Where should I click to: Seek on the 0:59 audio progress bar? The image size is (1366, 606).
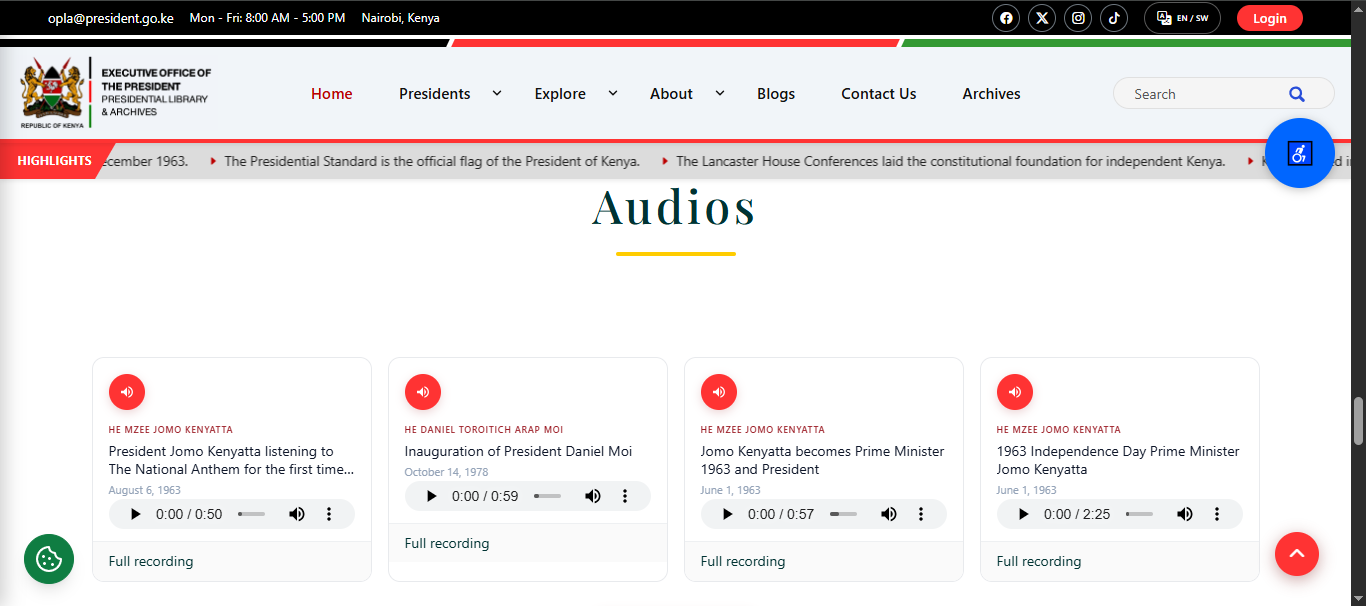(x=548, y=496)
